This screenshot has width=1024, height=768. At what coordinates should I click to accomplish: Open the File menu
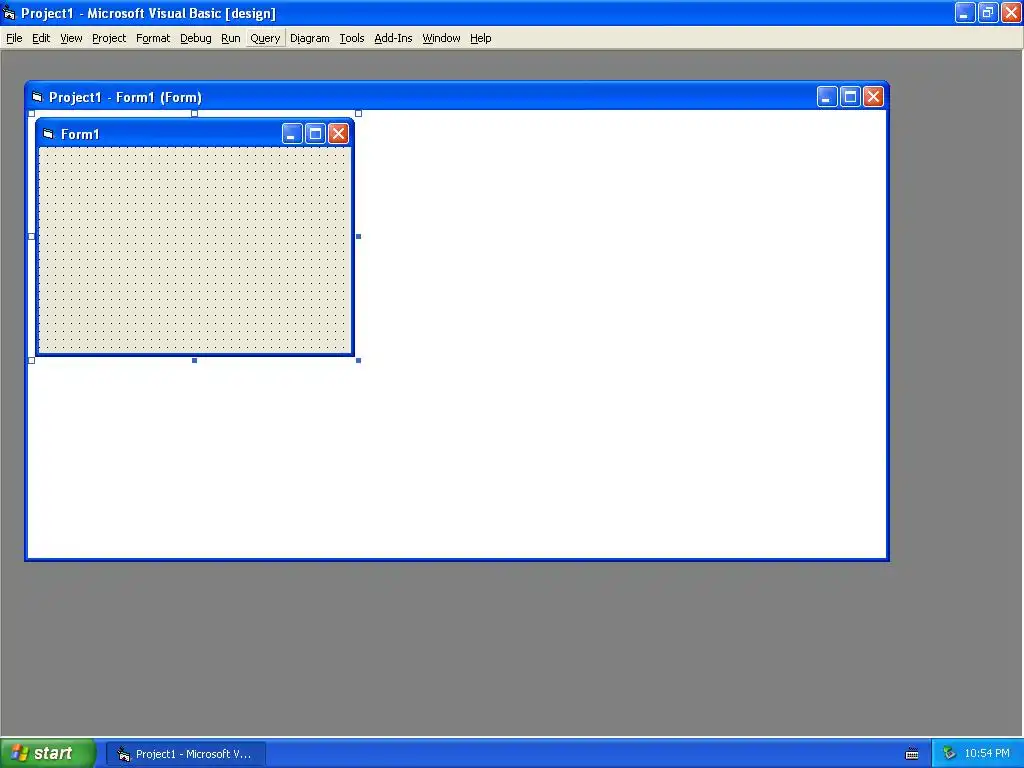click(x=14, y=39)
